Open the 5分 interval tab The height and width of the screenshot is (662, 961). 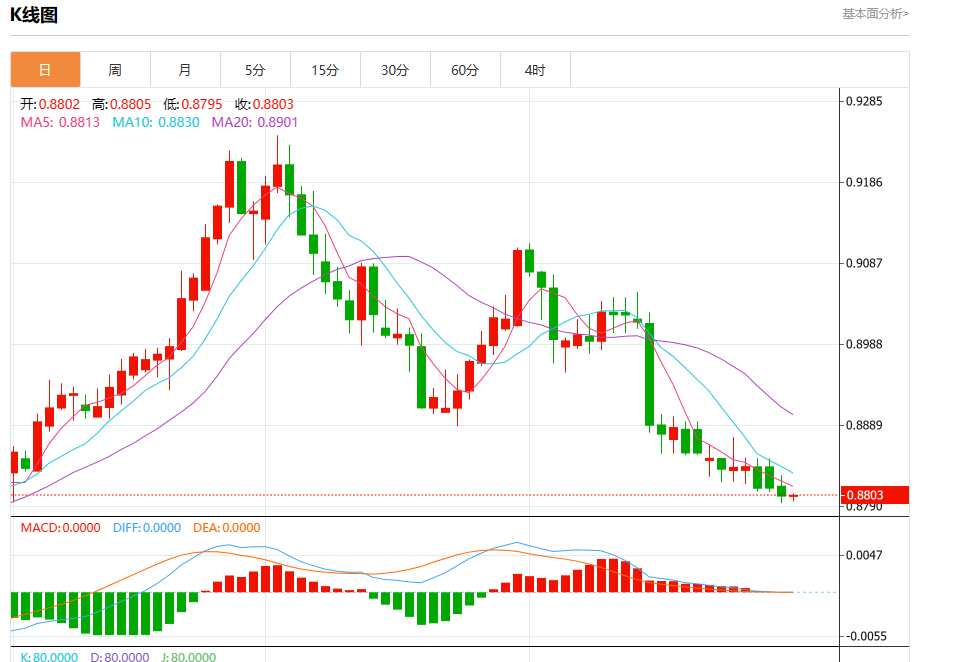coord(255,70)
